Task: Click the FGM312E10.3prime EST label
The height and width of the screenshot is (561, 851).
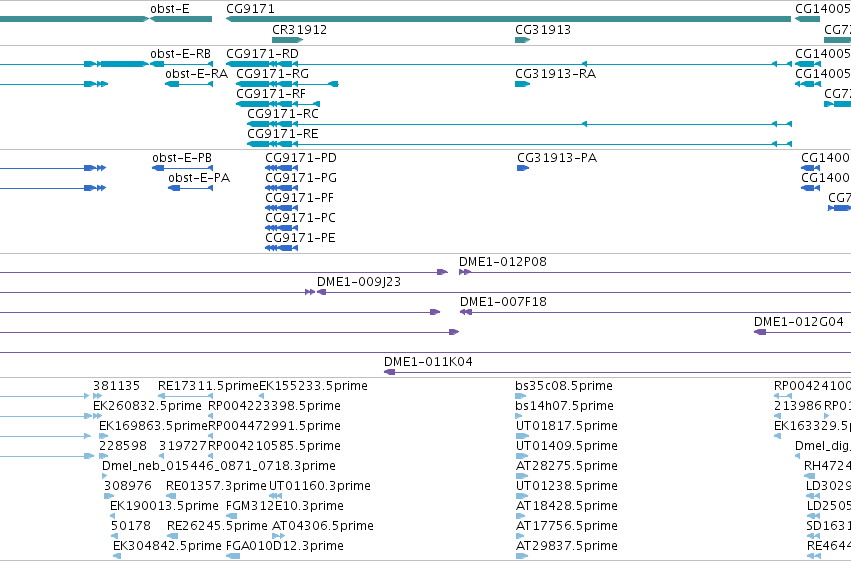Action: coord(285,507)
